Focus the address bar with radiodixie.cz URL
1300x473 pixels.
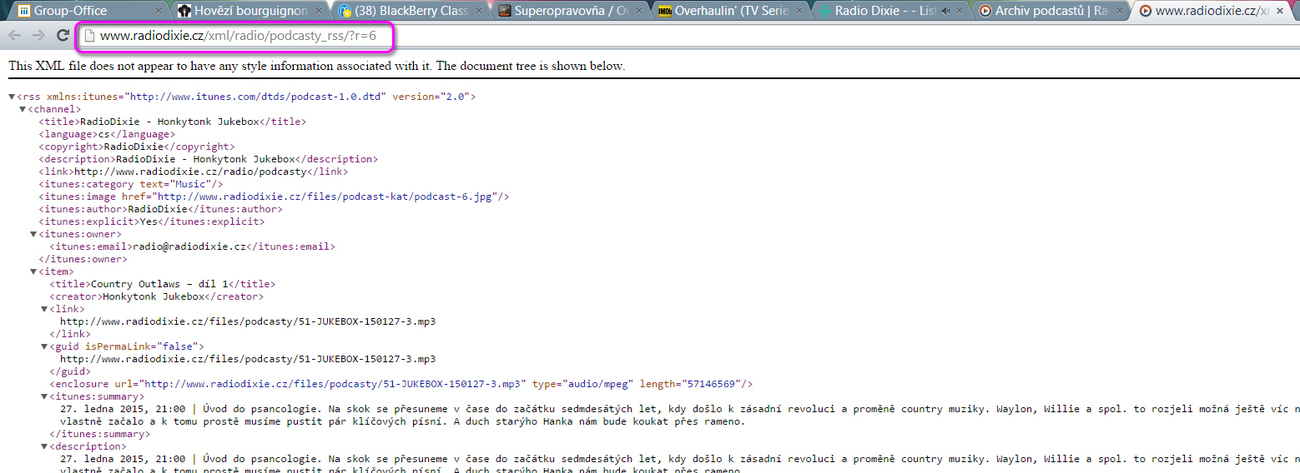point(236,36)
